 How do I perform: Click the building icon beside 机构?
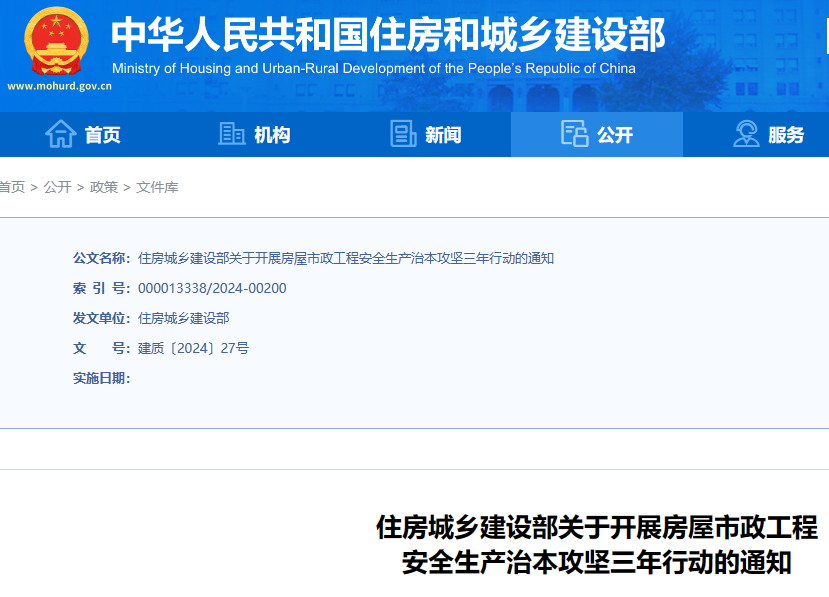tap(232, 134)
